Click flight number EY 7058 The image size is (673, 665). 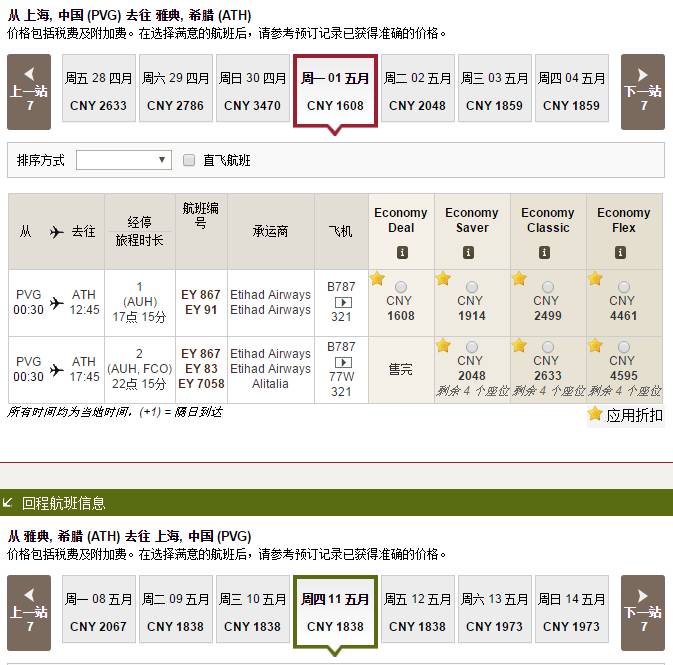pyautogui.click(x=201, y=384)
